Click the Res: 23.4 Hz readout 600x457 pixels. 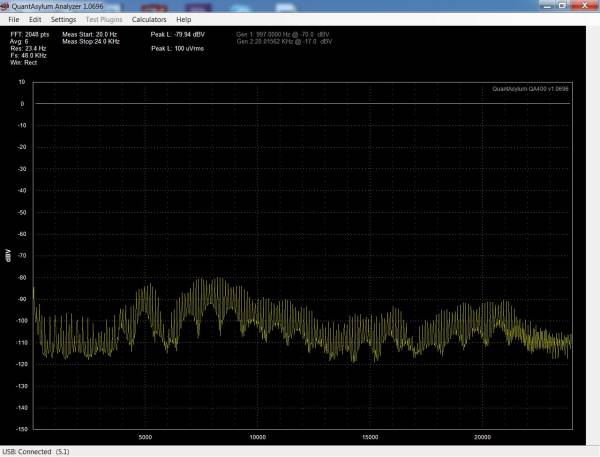click(28, 49)
